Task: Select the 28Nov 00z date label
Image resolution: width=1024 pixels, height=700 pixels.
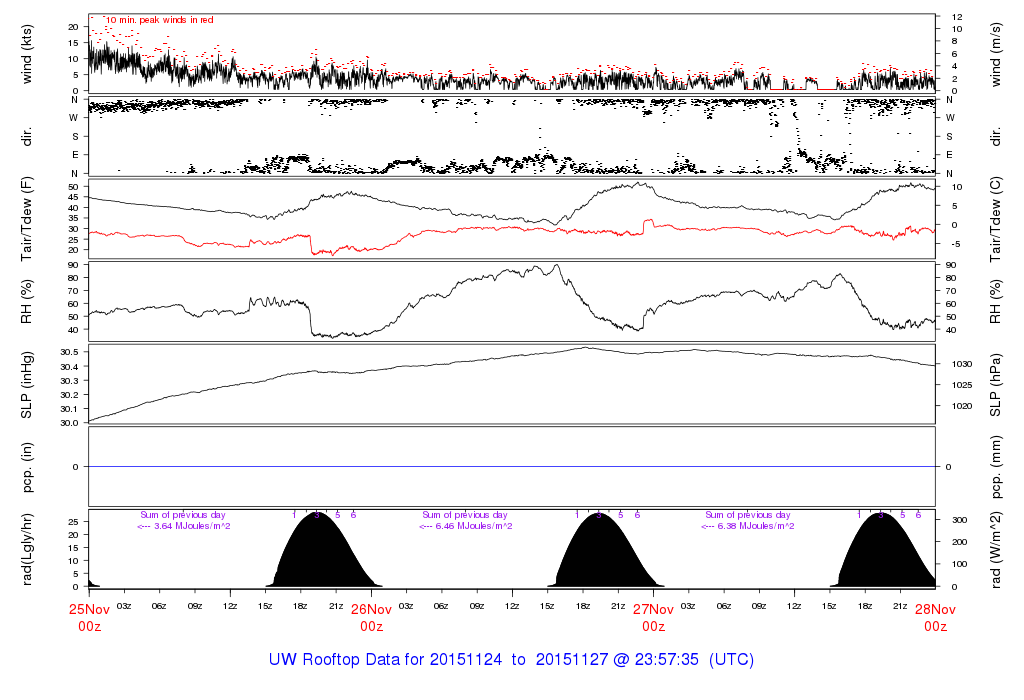Action: [934, 617]
